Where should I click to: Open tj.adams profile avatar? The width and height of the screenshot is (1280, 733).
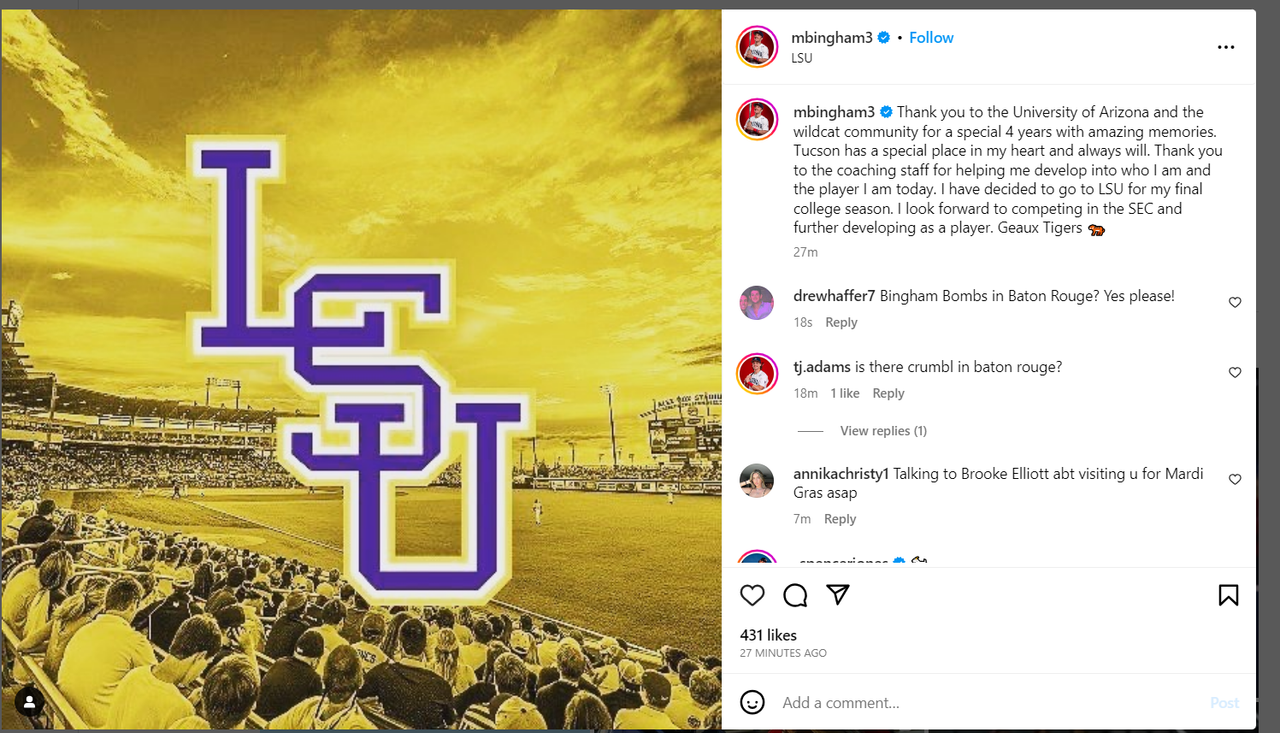click(x=757, y=373)
